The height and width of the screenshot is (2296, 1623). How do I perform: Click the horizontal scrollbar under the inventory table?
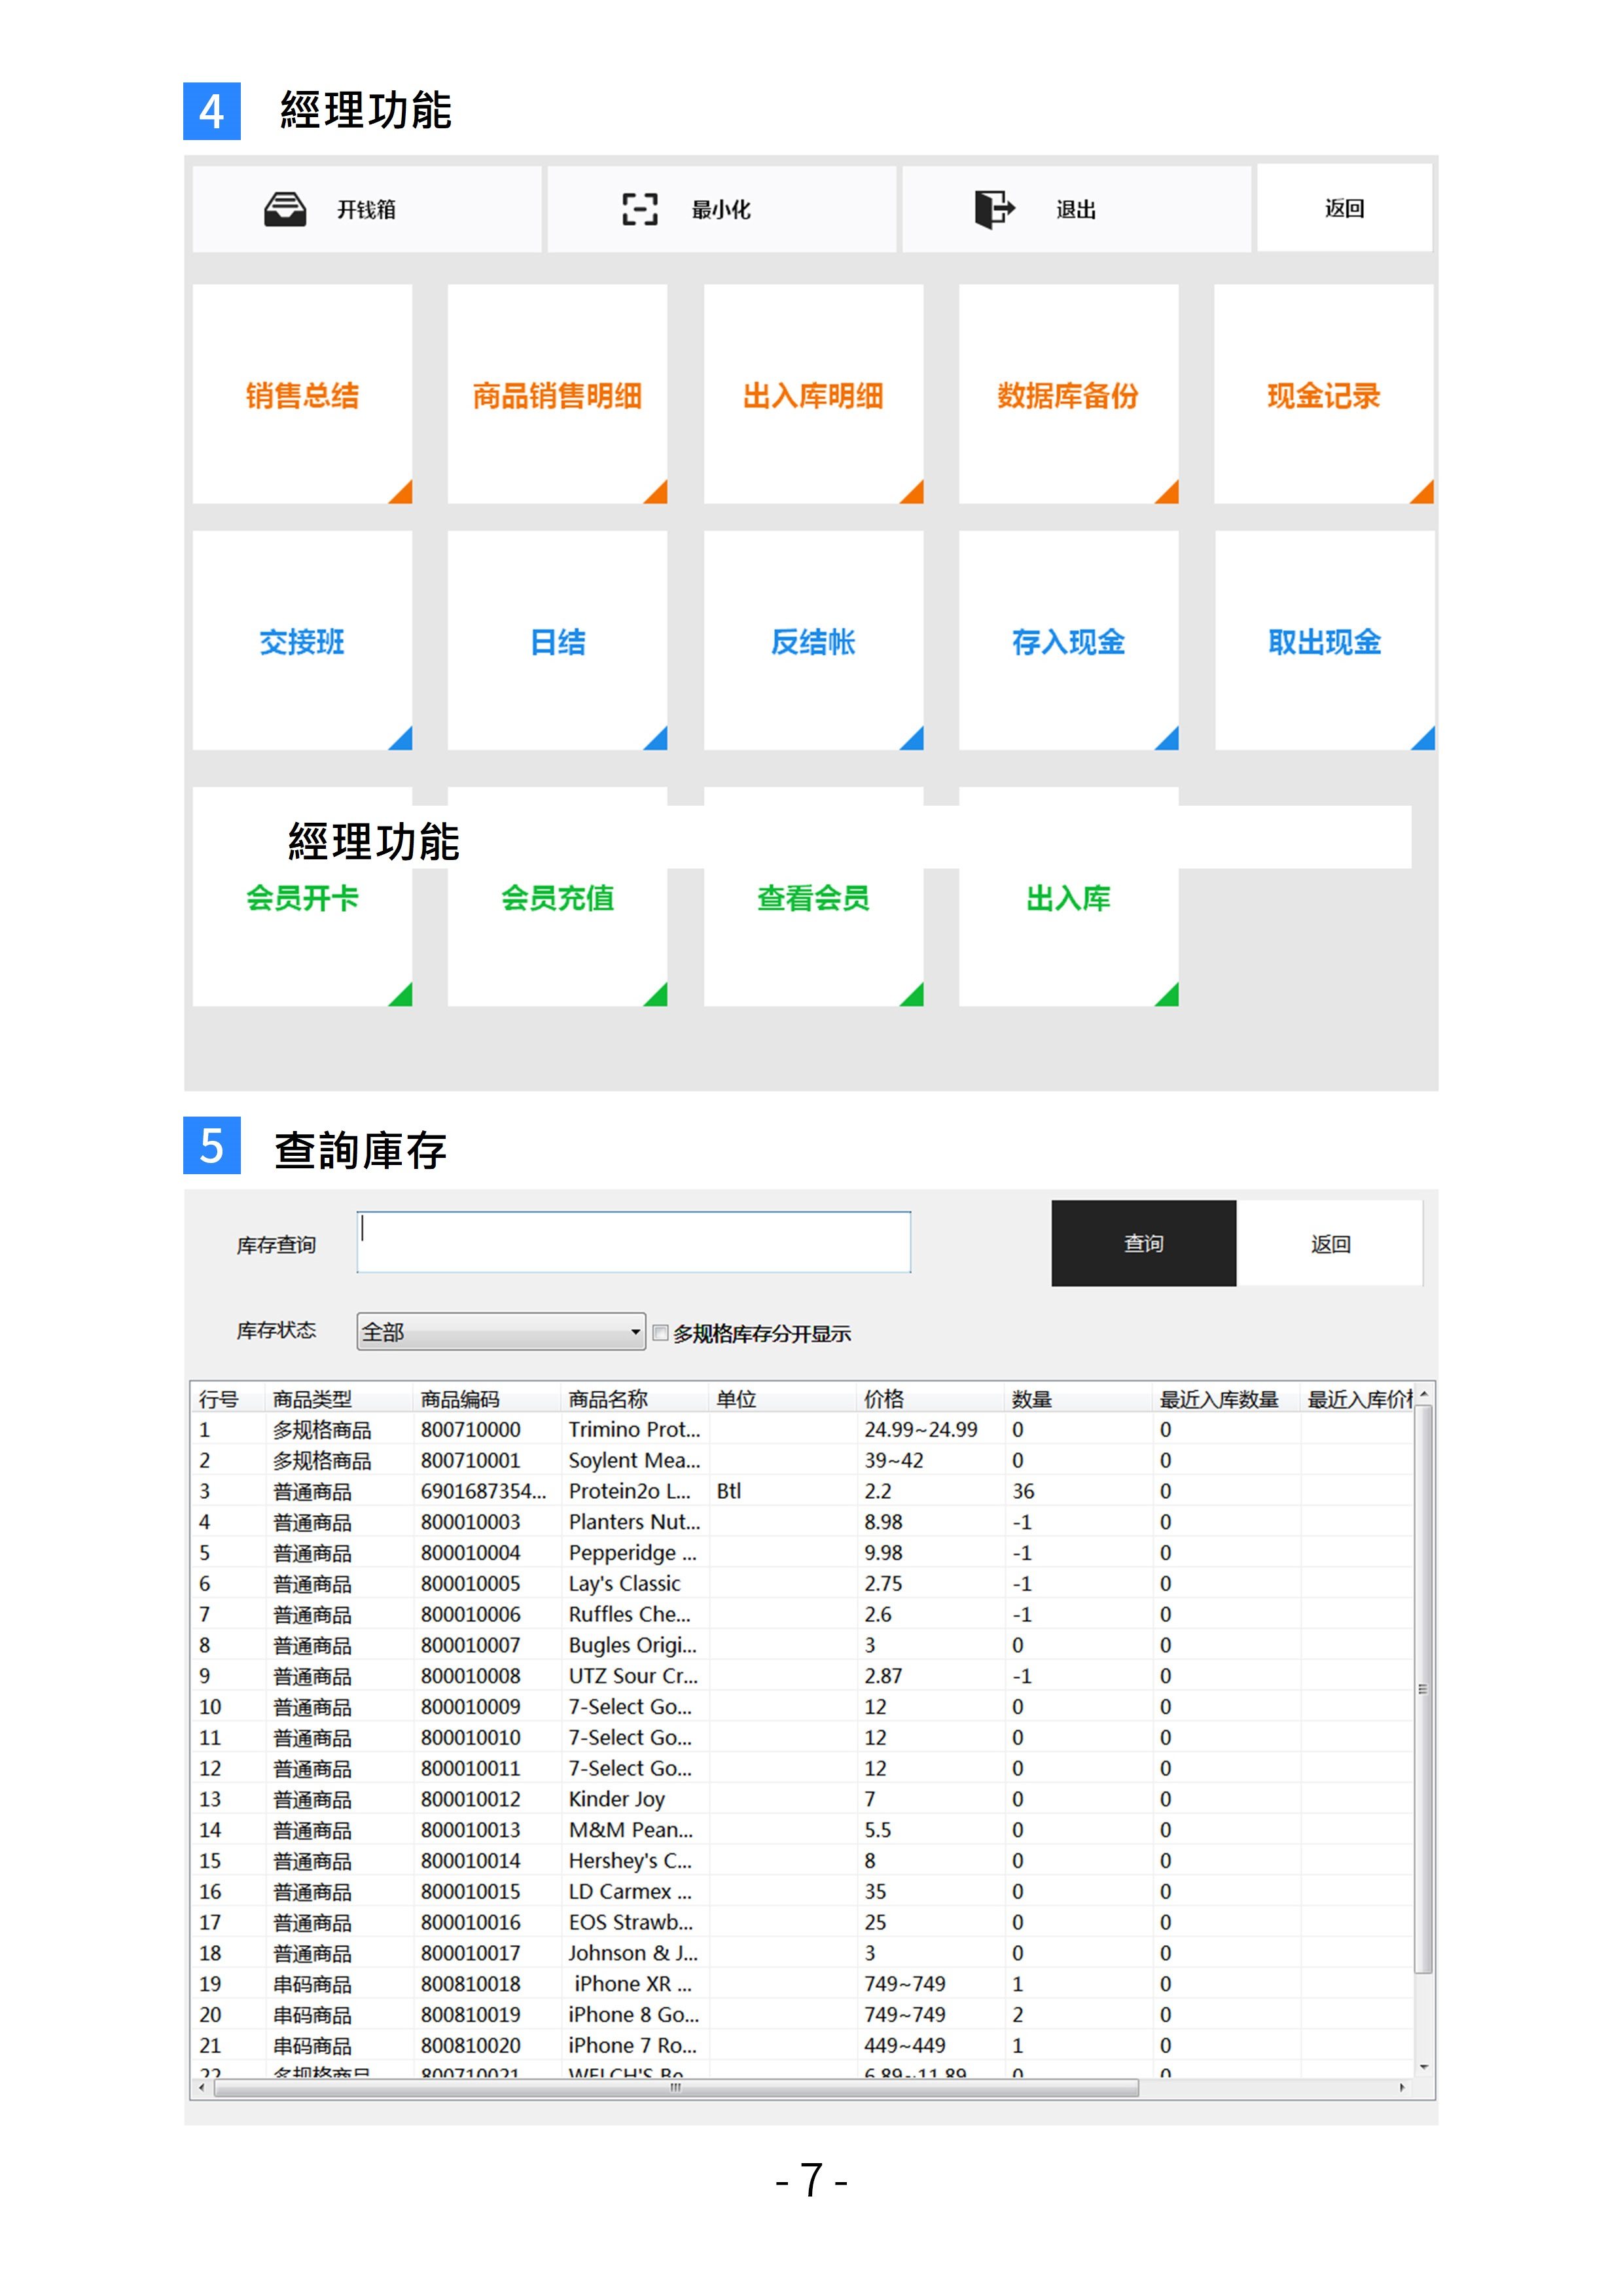pyautogui.click(x=675, y=2087)
